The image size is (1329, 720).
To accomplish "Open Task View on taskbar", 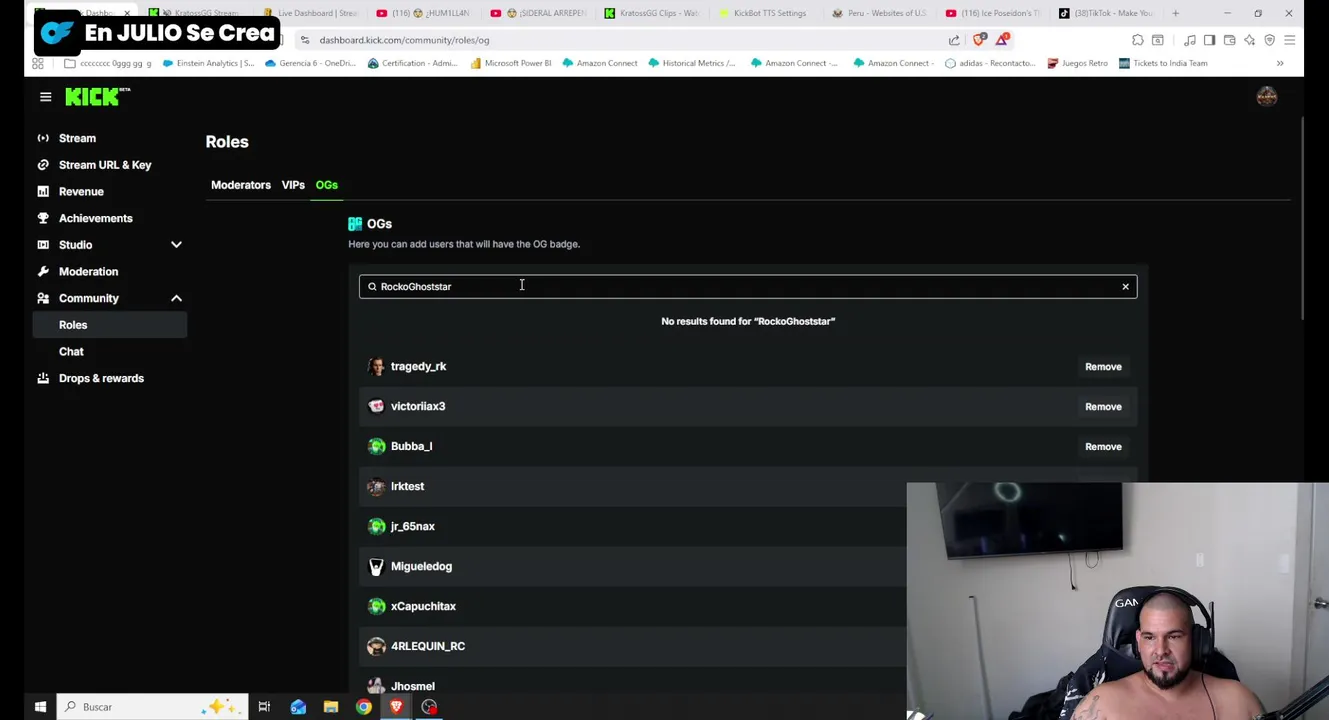I will 264,707.
